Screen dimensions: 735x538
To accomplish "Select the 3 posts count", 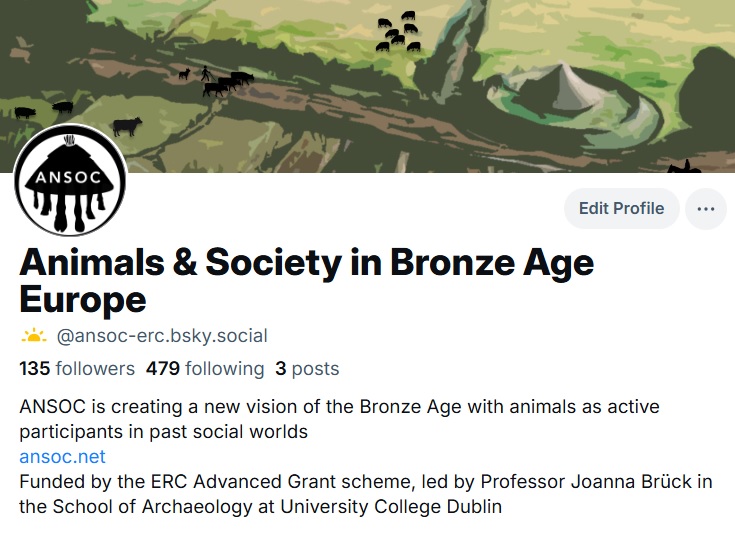I will pyautogui.click(x=307, y=368).
